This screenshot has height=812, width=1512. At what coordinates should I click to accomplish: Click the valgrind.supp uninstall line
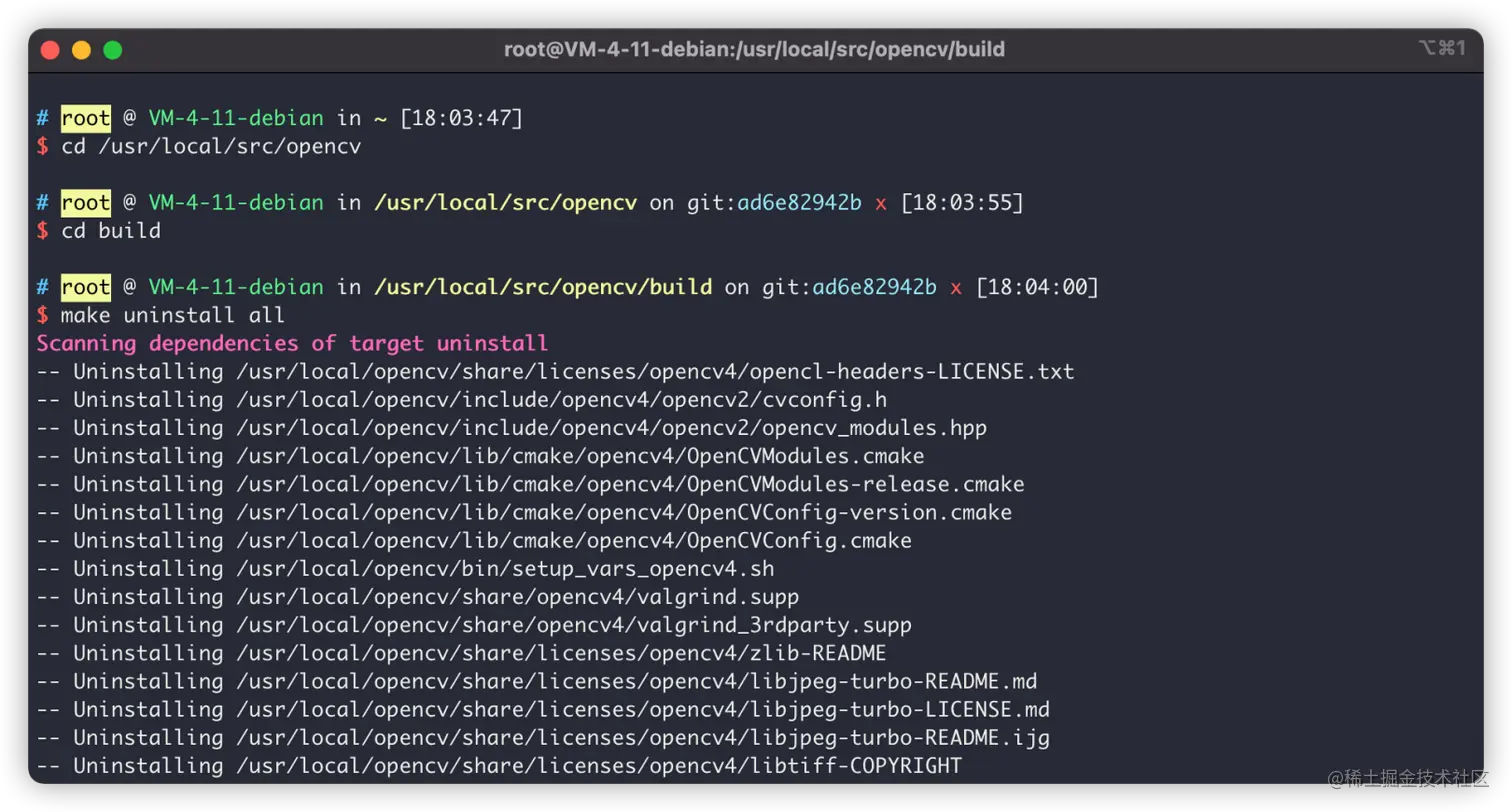(417, 596)
